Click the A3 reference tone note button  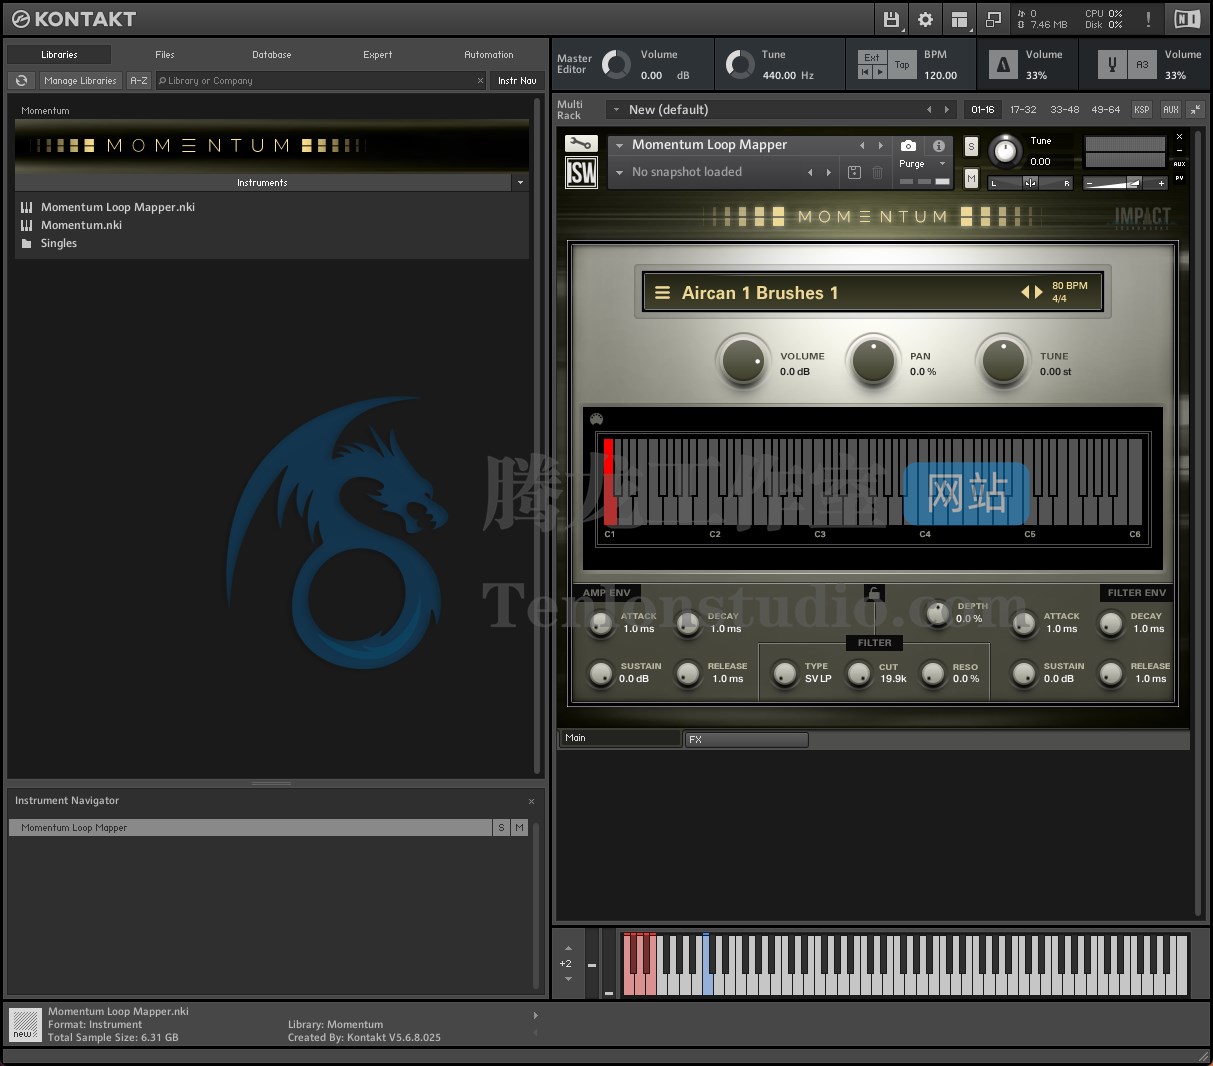[1142, 65]
